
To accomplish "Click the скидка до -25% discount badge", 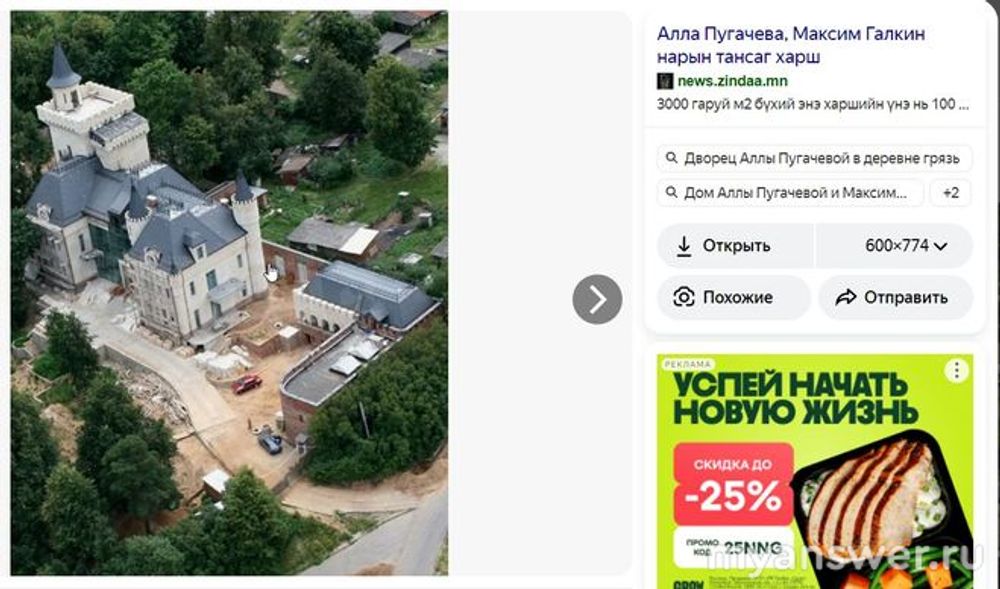I will [x=733, y=484].
